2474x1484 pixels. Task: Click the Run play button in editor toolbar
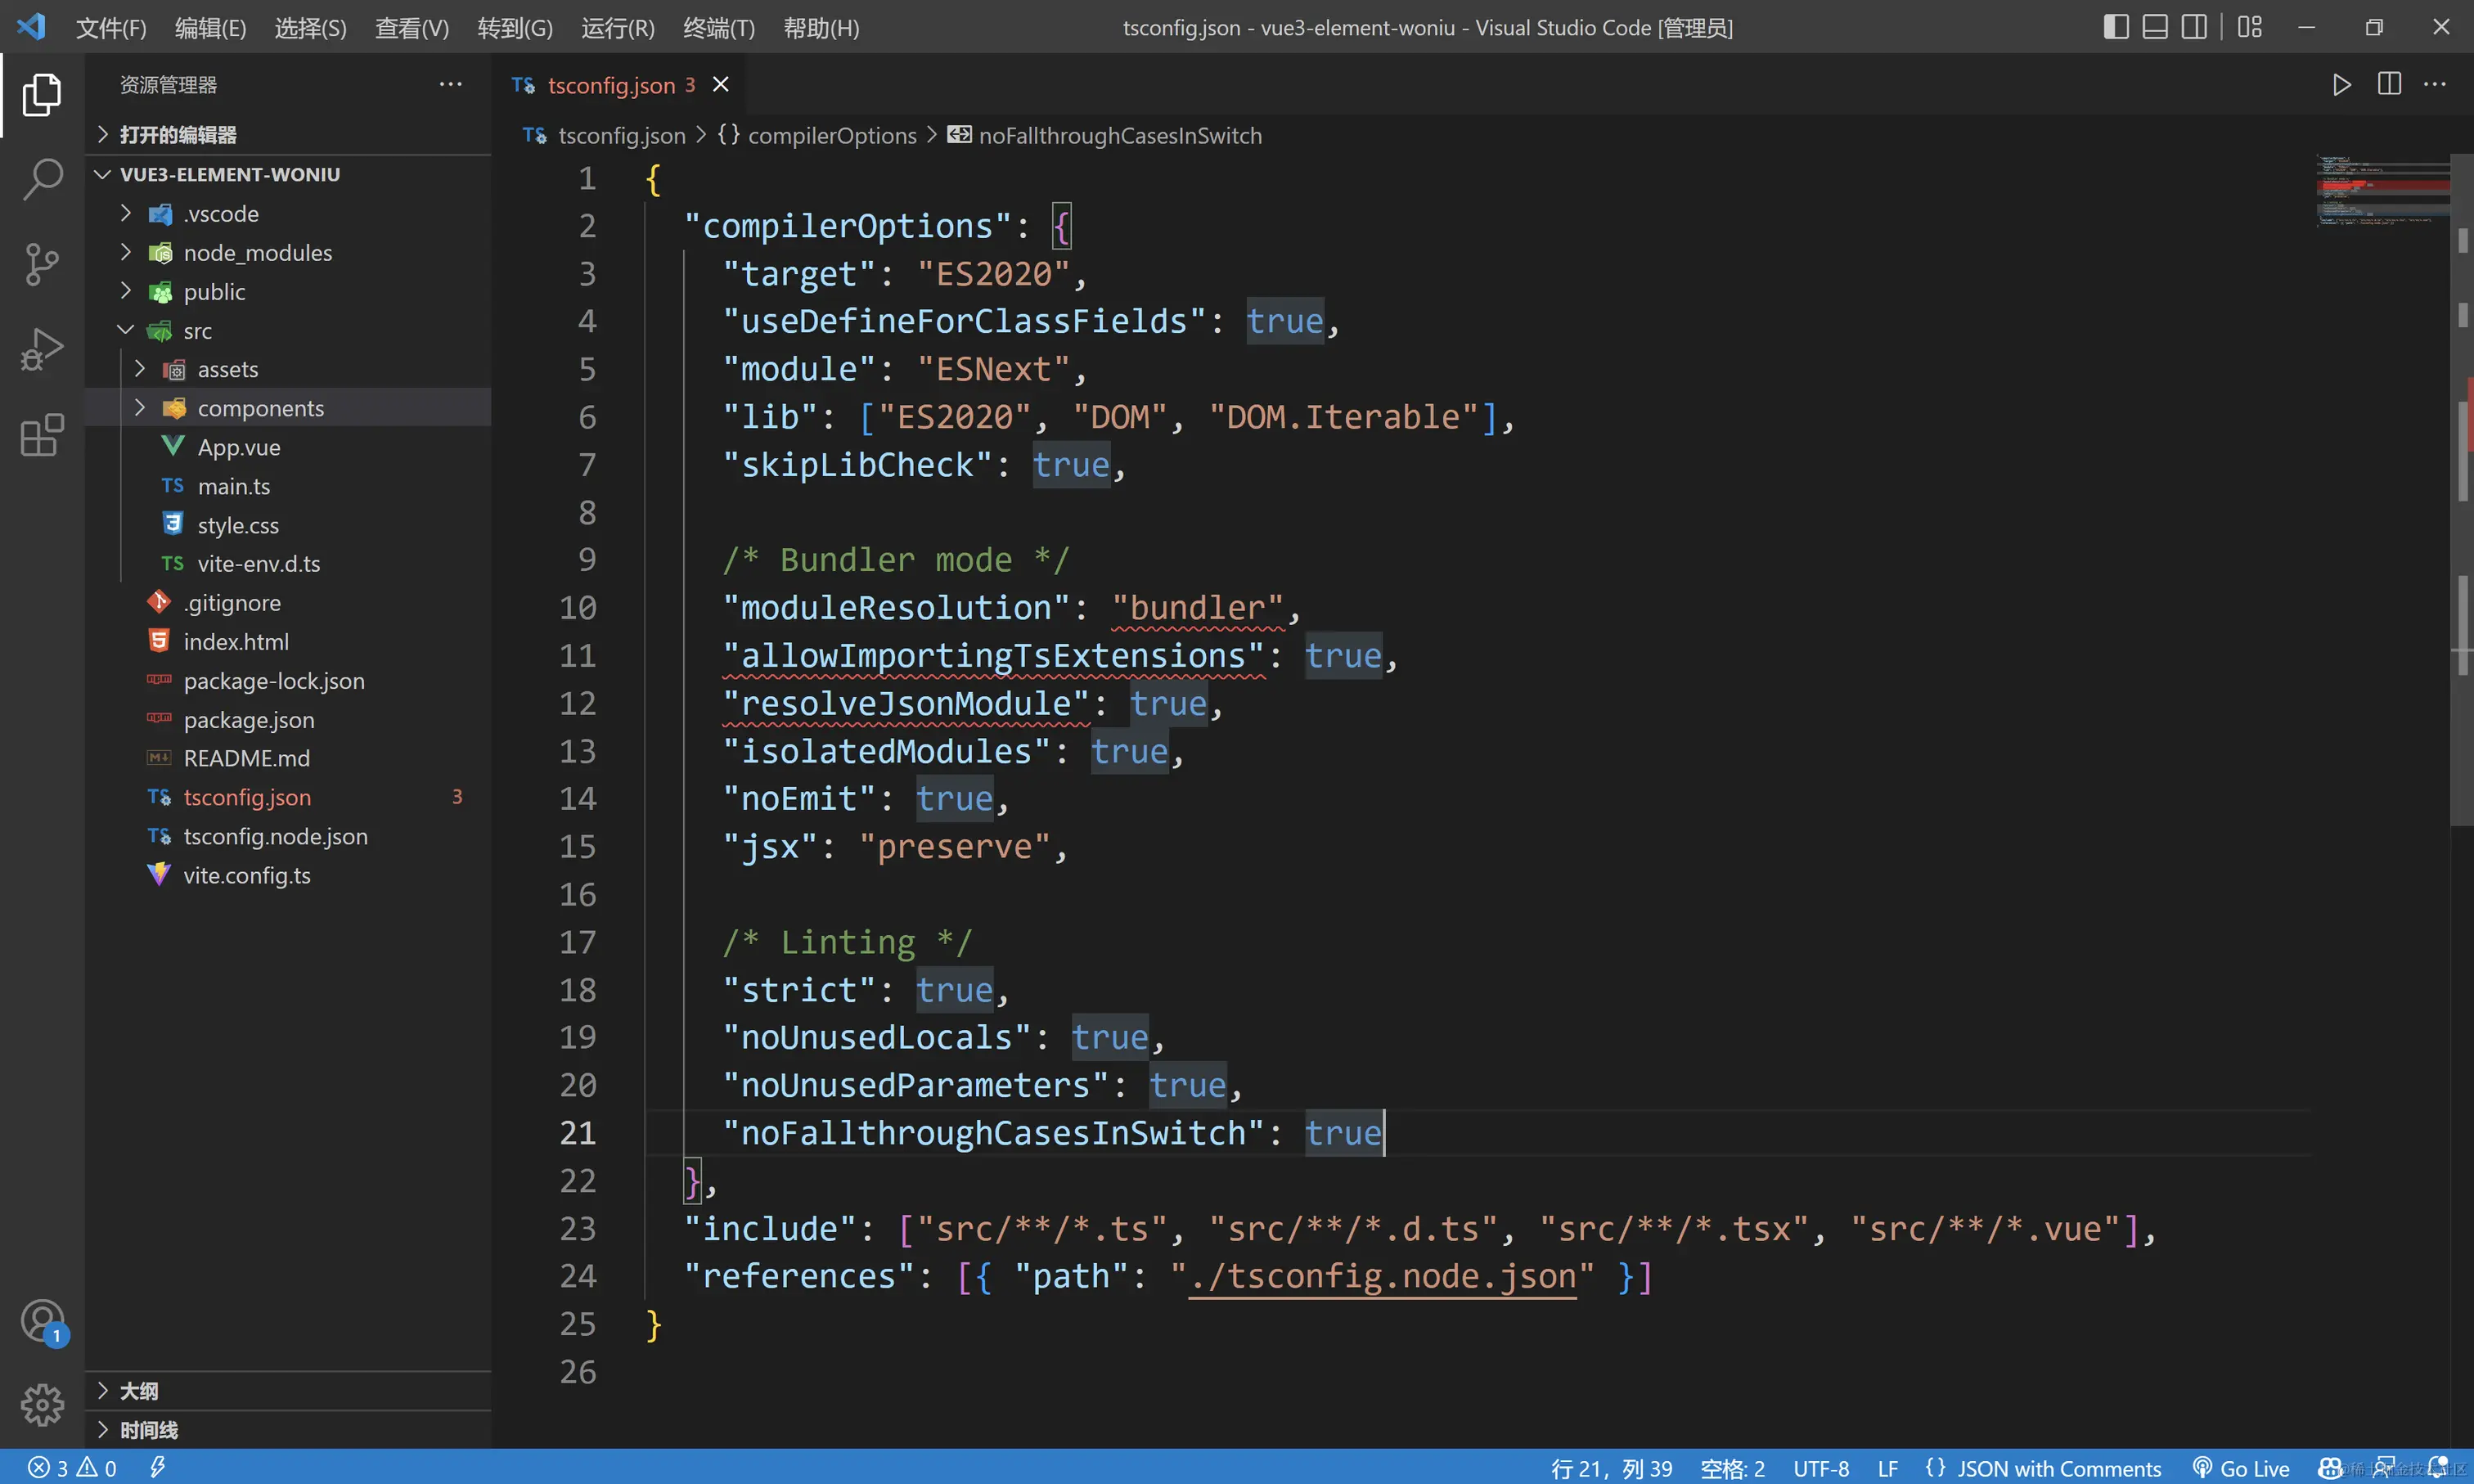(x=2341, y=85)
